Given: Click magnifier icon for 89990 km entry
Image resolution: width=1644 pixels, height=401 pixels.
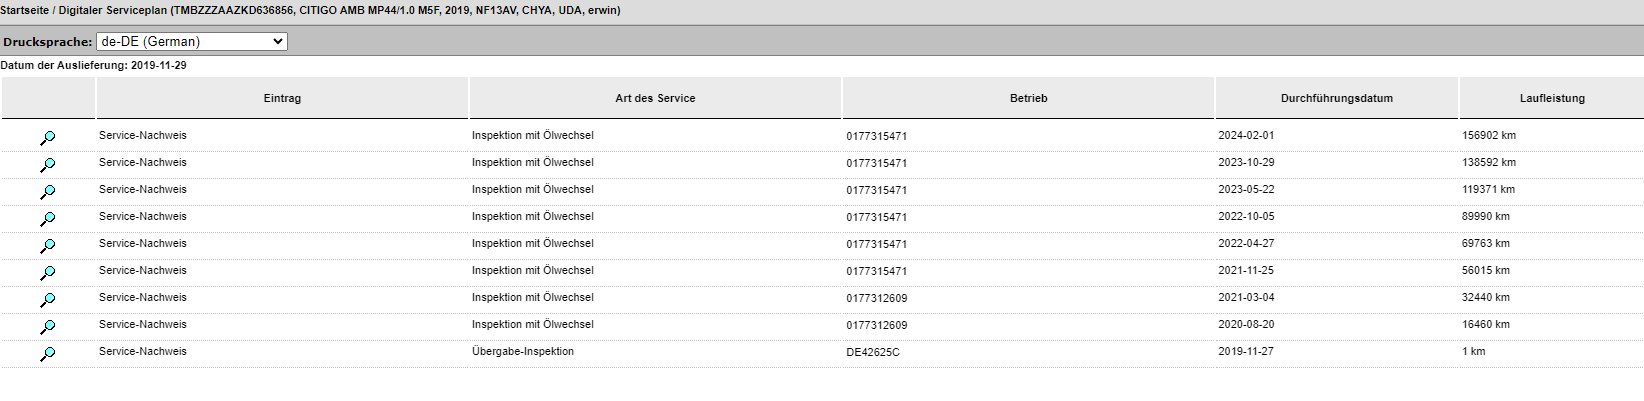Looking at the screenshot, I should pos(47,219).
